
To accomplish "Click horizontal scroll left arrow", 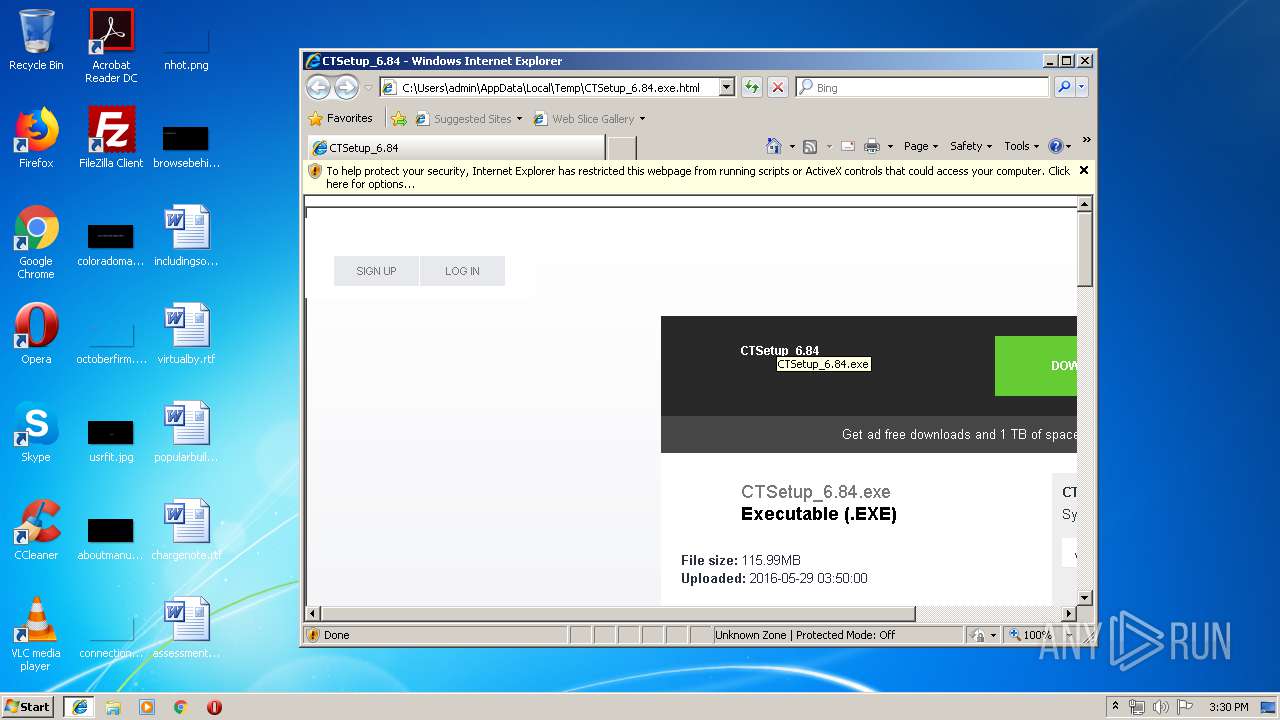I will 312,613.
